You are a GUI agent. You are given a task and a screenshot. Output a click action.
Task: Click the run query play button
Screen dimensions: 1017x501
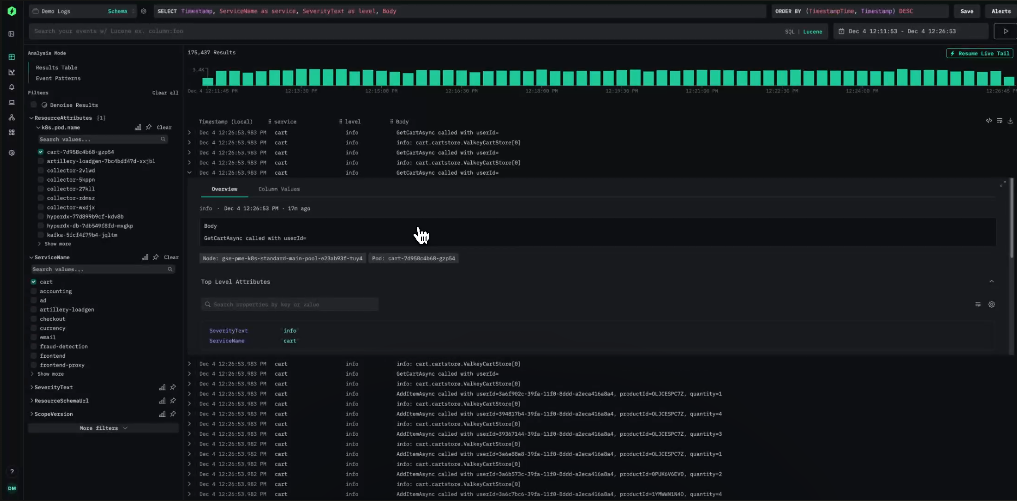(x=1005, y=31)
